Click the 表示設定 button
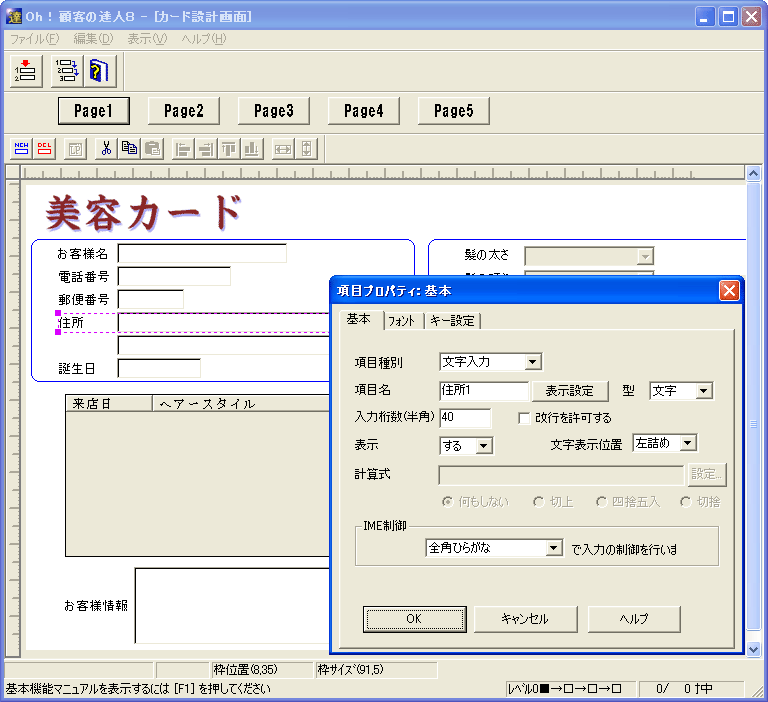Viewport: 768px width, 702px height. pos(570,391)
